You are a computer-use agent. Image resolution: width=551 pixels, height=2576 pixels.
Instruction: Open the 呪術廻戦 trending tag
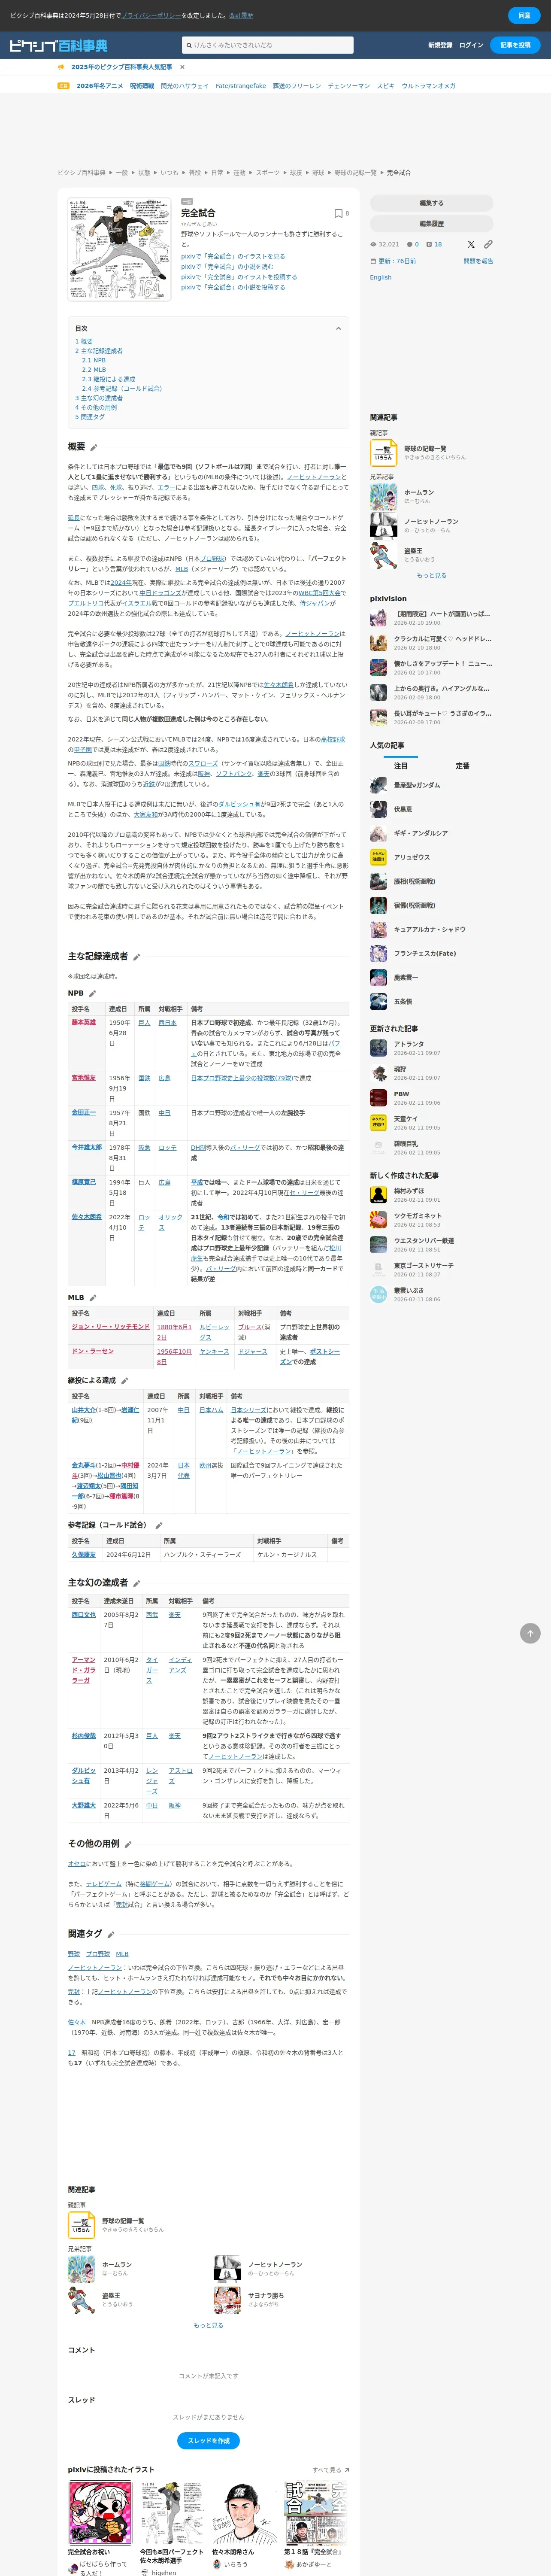142,86
